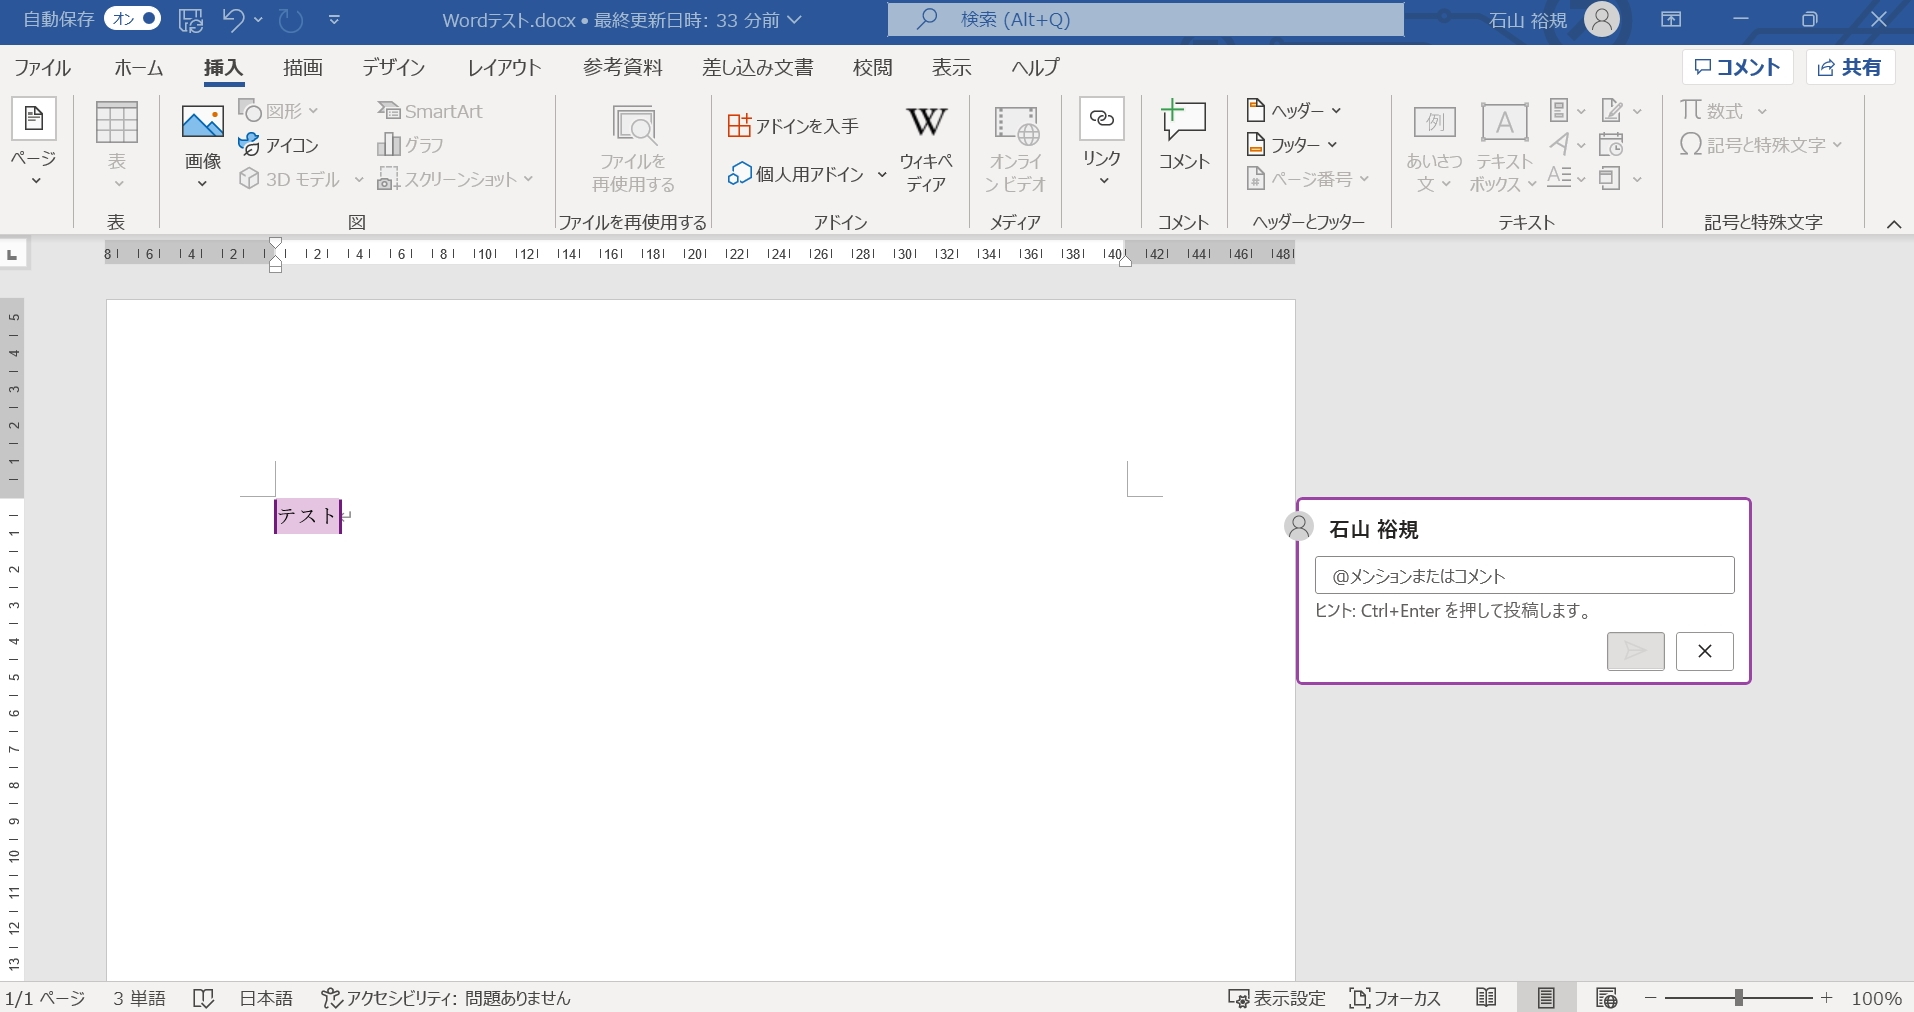This screenshot has height=1012, width=1914.
Task: Switch to the デザイン tab
Action: click(x=394, y=67)
